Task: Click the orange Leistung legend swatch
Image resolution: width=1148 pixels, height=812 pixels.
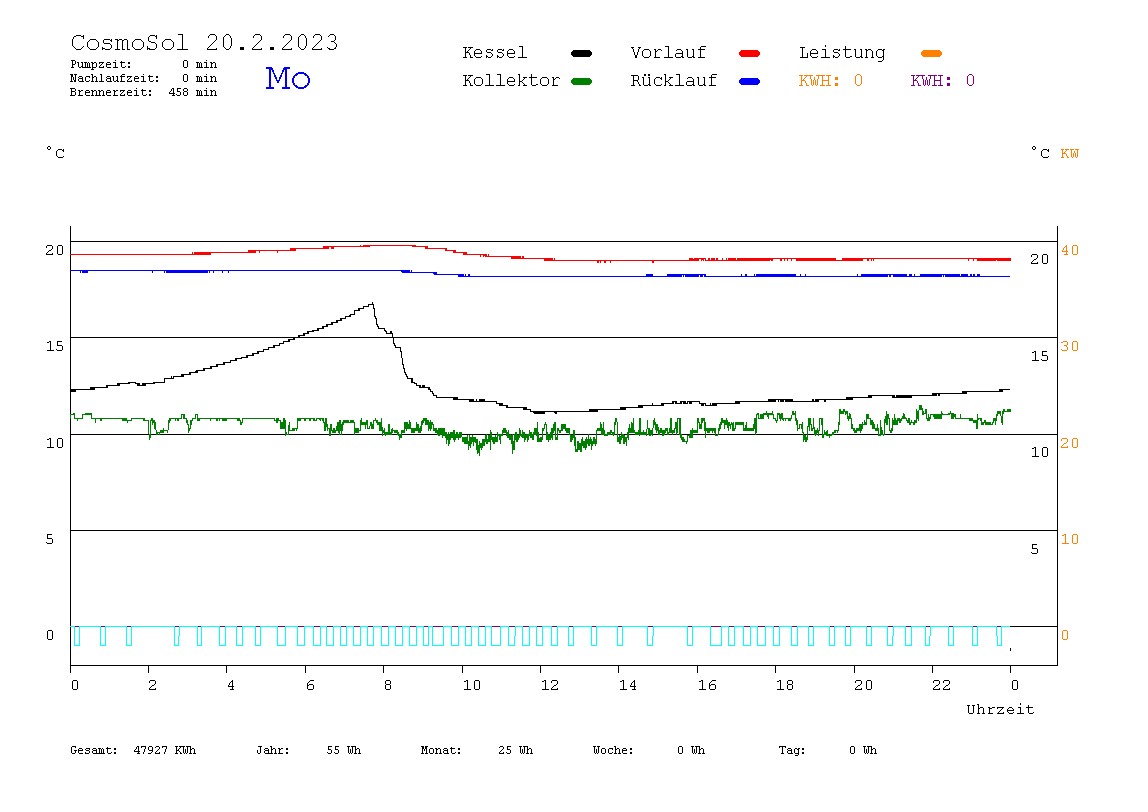Action: 931,53
